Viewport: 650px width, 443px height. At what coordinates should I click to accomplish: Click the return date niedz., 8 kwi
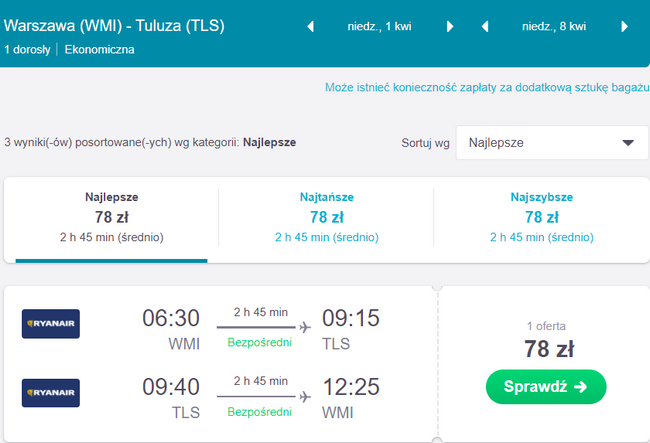click(x=554, y=27)
